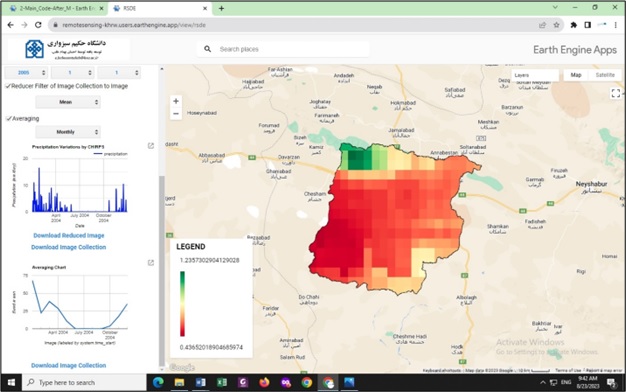Switch map to Satellite view

pos(605,75)
